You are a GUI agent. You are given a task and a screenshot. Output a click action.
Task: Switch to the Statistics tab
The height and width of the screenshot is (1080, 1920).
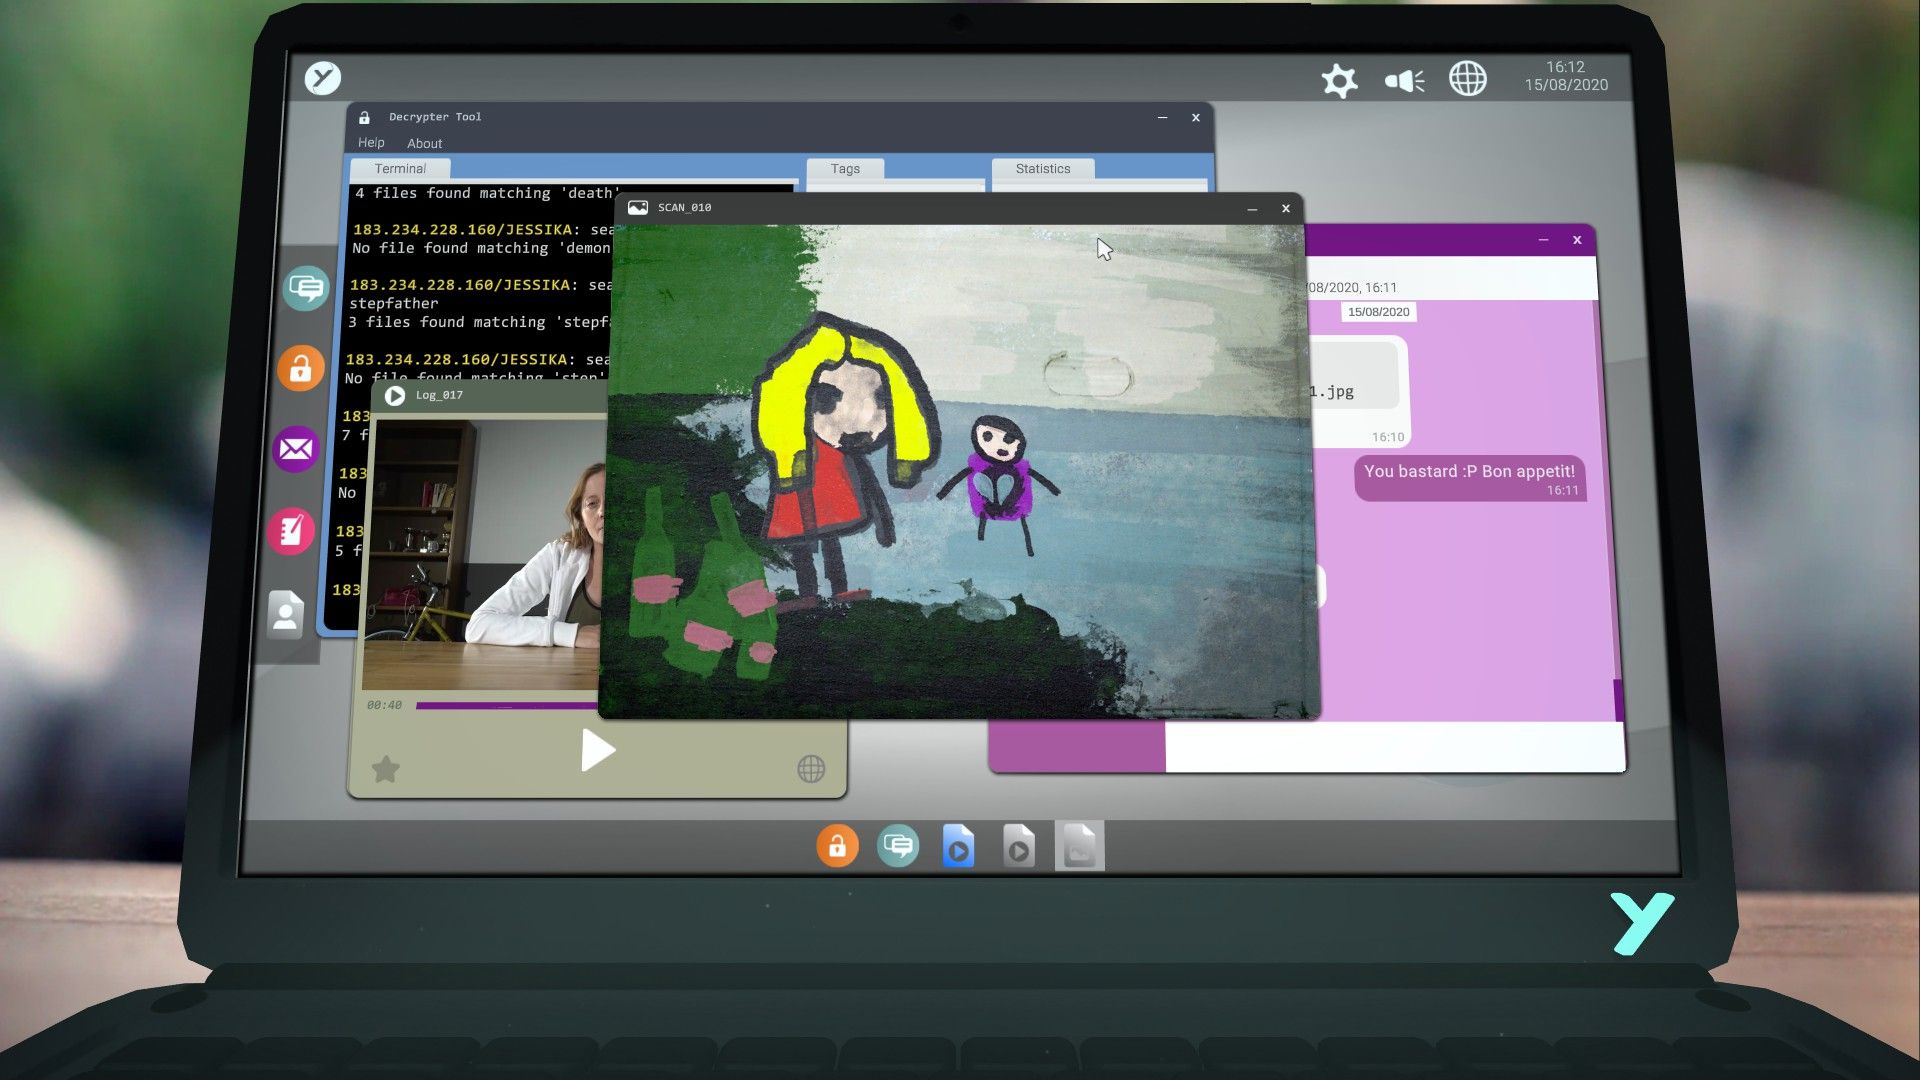[x=1043, y=169]
